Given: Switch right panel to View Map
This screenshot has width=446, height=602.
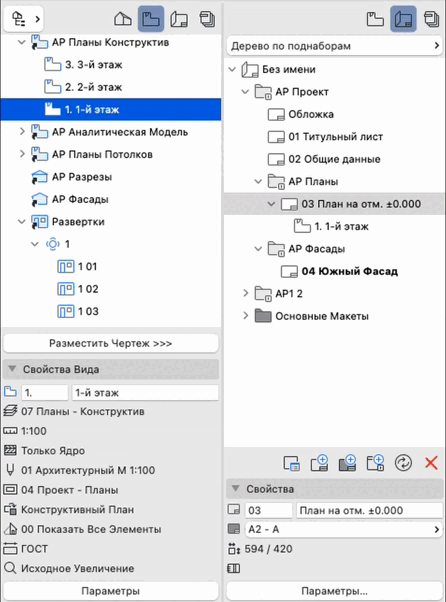Looking at the screenshot, I should pos(375,19).
